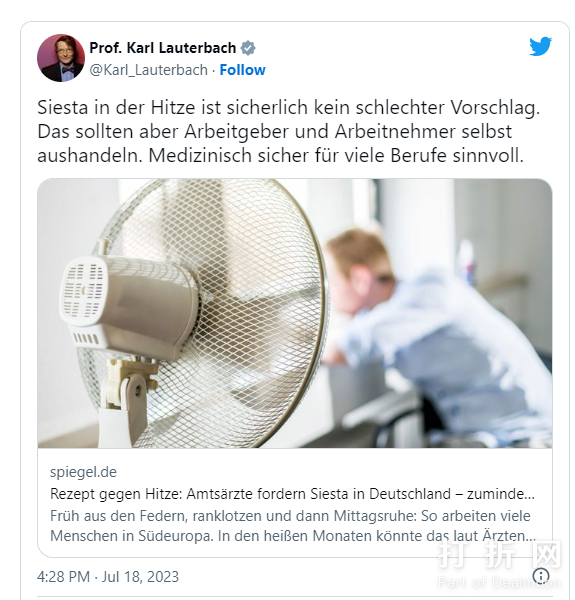This screenshot has width=575, height=600.
Task: Click the 'Part of Dealmoon' watermark text
Action: click(x=499, y=582)
